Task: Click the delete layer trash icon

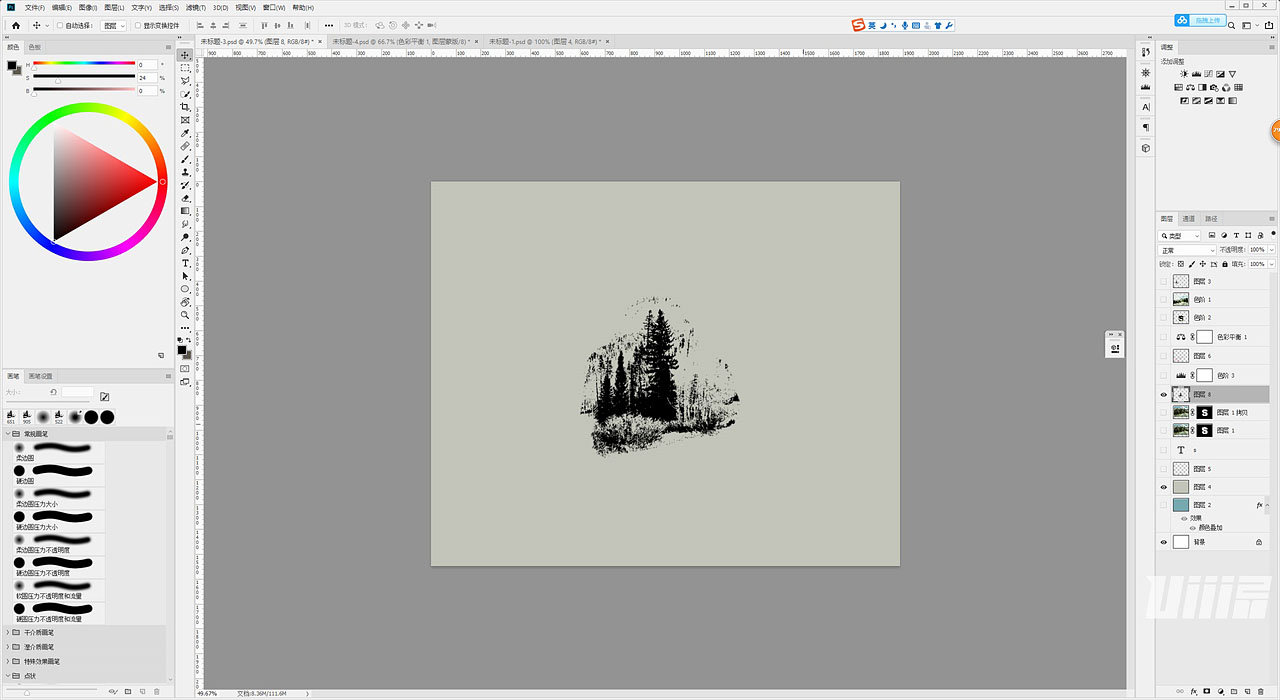Action: pyautogui.click(x=1260, y=691)
